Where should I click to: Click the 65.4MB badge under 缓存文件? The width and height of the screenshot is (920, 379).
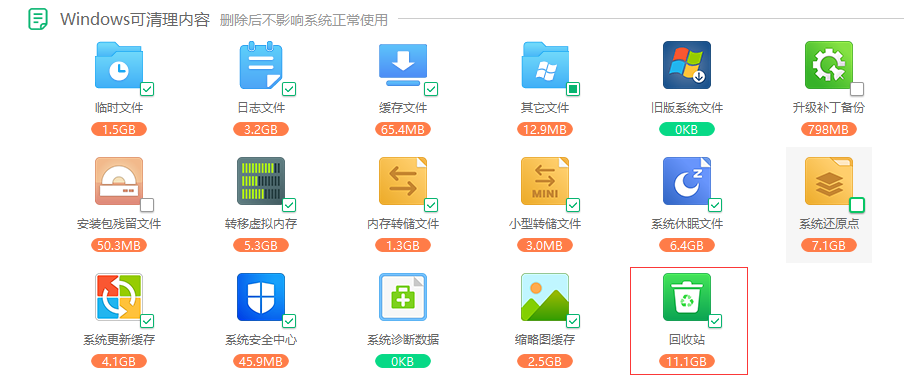[403, 129]
